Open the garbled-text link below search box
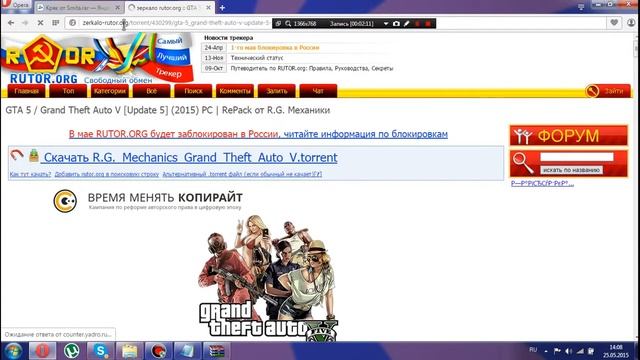 tap(542, 184)
